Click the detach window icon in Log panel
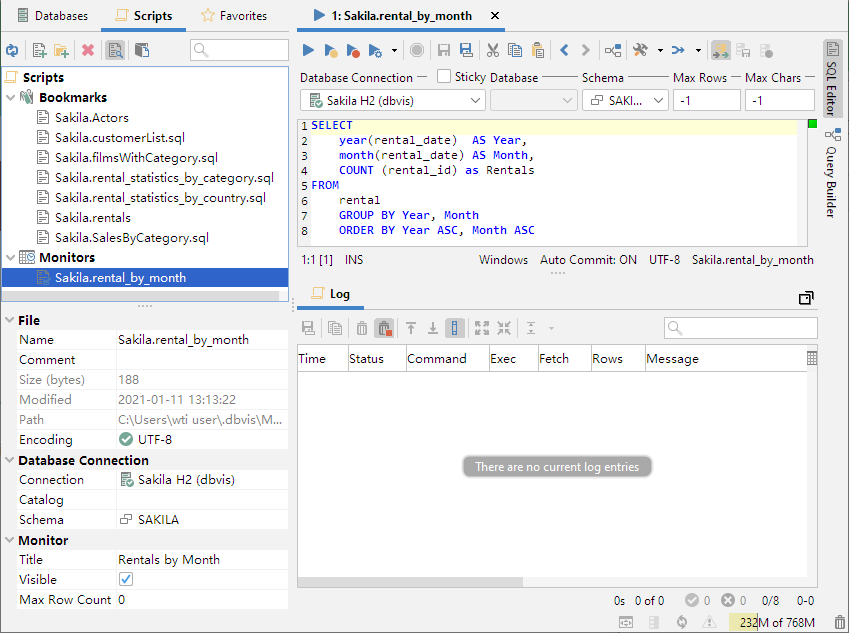Screen dimensions: 849x633 pyautogui.click(x=806, y=298)
